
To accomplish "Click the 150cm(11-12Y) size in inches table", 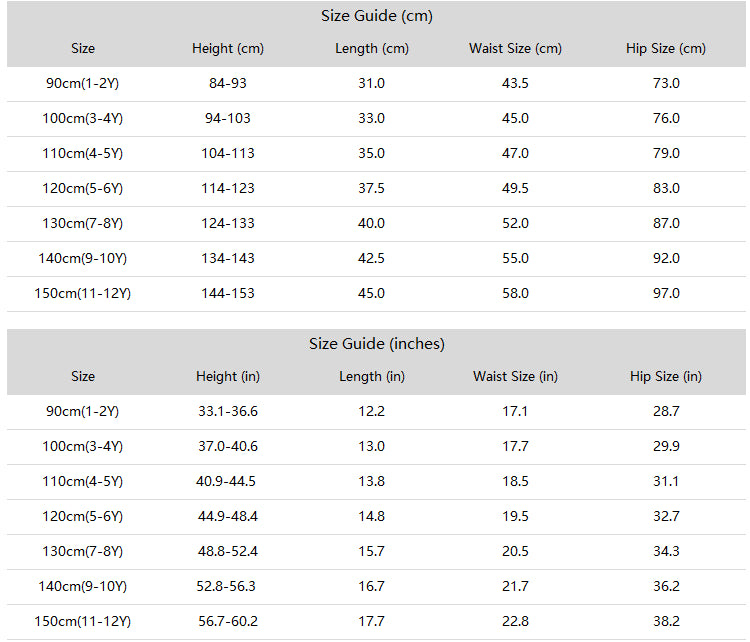I will pyautogui.click(x=82, y=621).
